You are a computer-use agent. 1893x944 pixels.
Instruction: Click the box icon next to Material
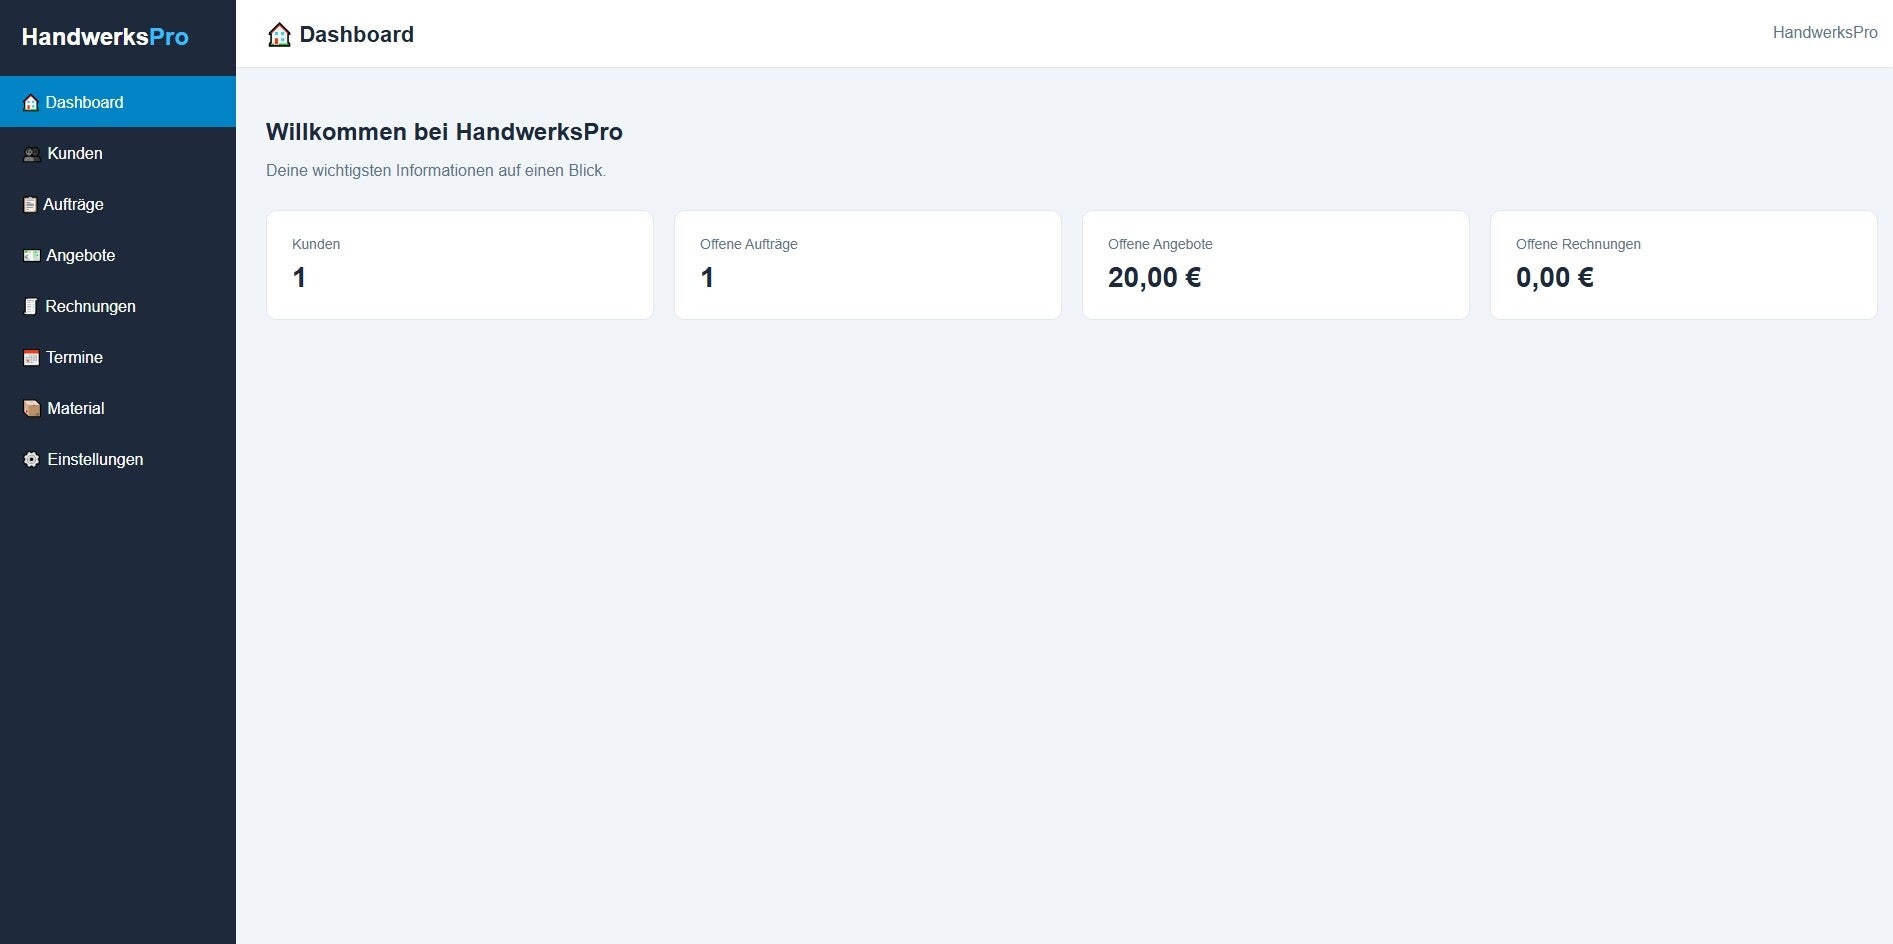pos(32,409)
